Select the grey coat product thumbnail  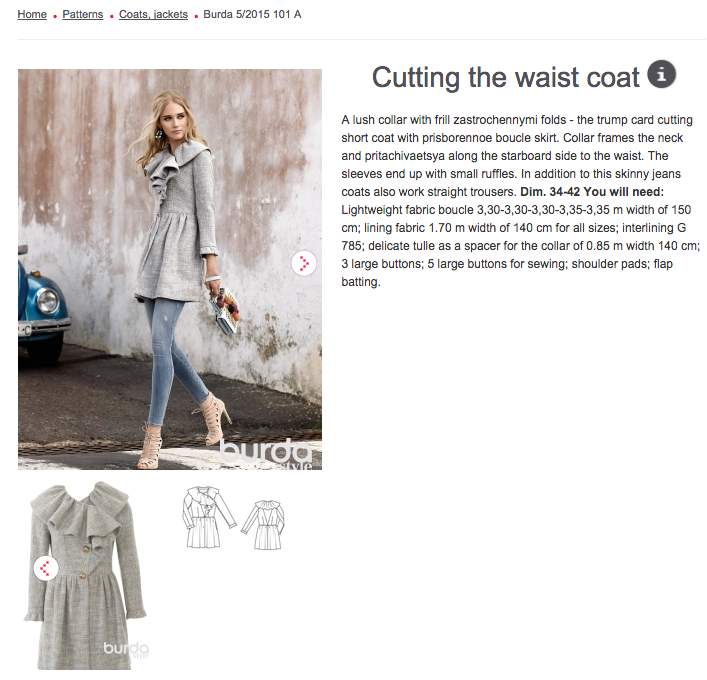tap(86, 575)
